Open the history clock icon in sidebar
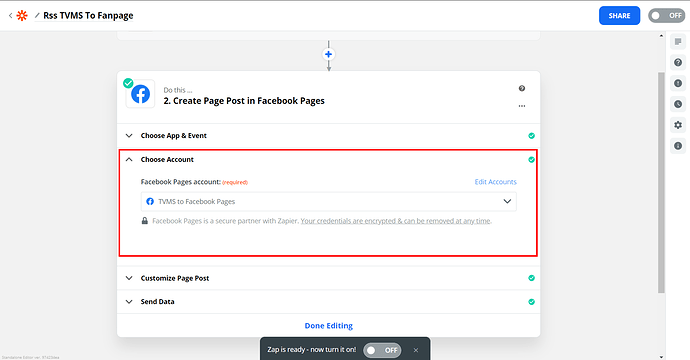Image resolution: width=690 pixels, height=360 pixels. click(x=678, y=104)
